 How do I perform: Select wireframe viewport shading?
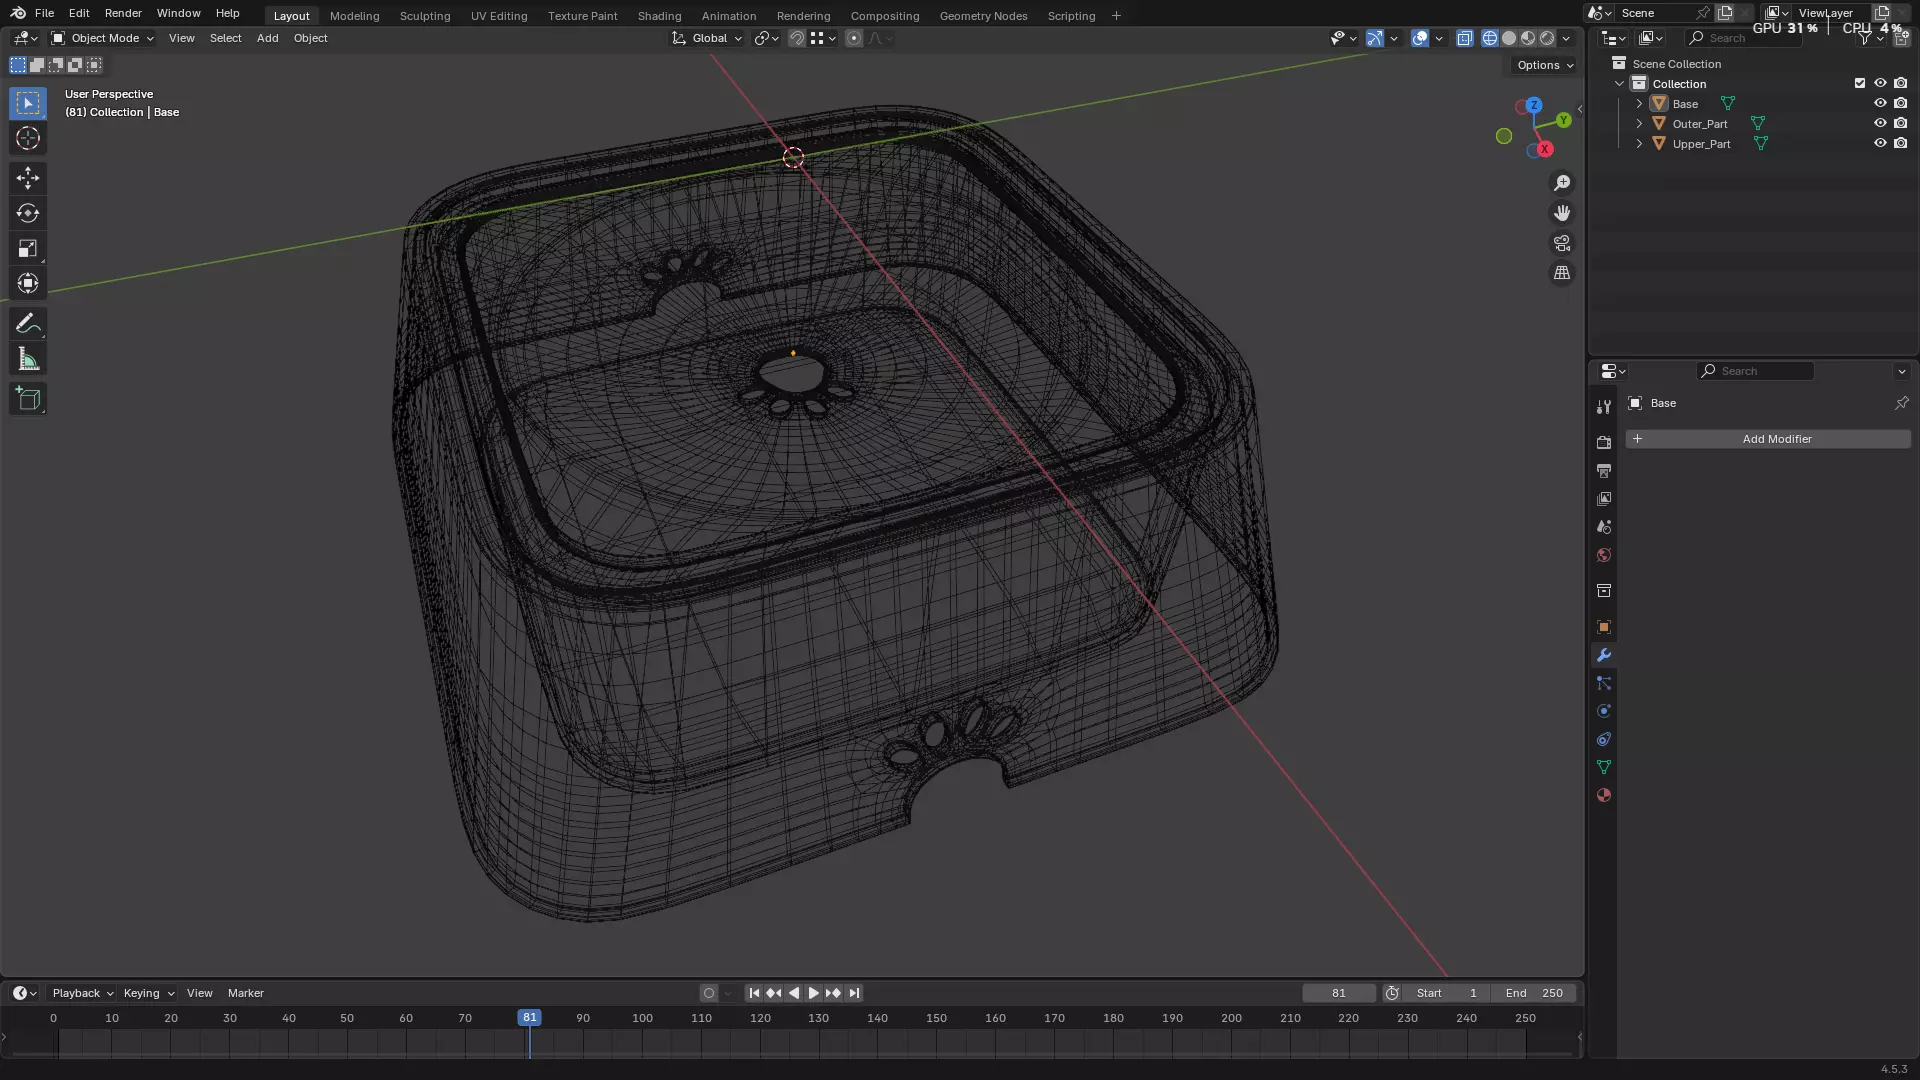1489,38
